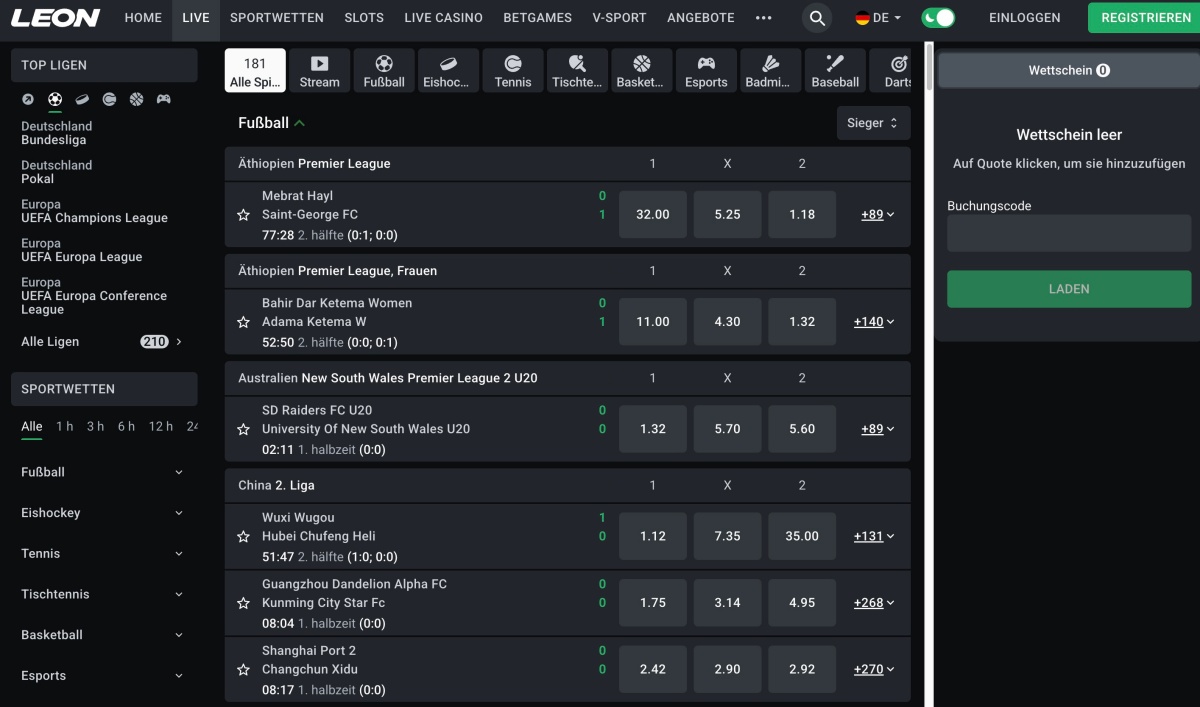Image resolution: width=1200 pixels, height=707 pixels.
Task: Expand +268 markets for Guangzhou Dandelion match
Action: 874,603
